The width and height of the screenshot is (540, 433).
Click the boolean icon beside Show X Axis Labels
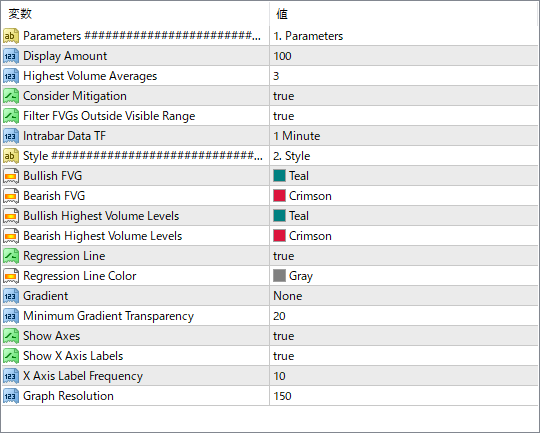[x=11, y=356]
